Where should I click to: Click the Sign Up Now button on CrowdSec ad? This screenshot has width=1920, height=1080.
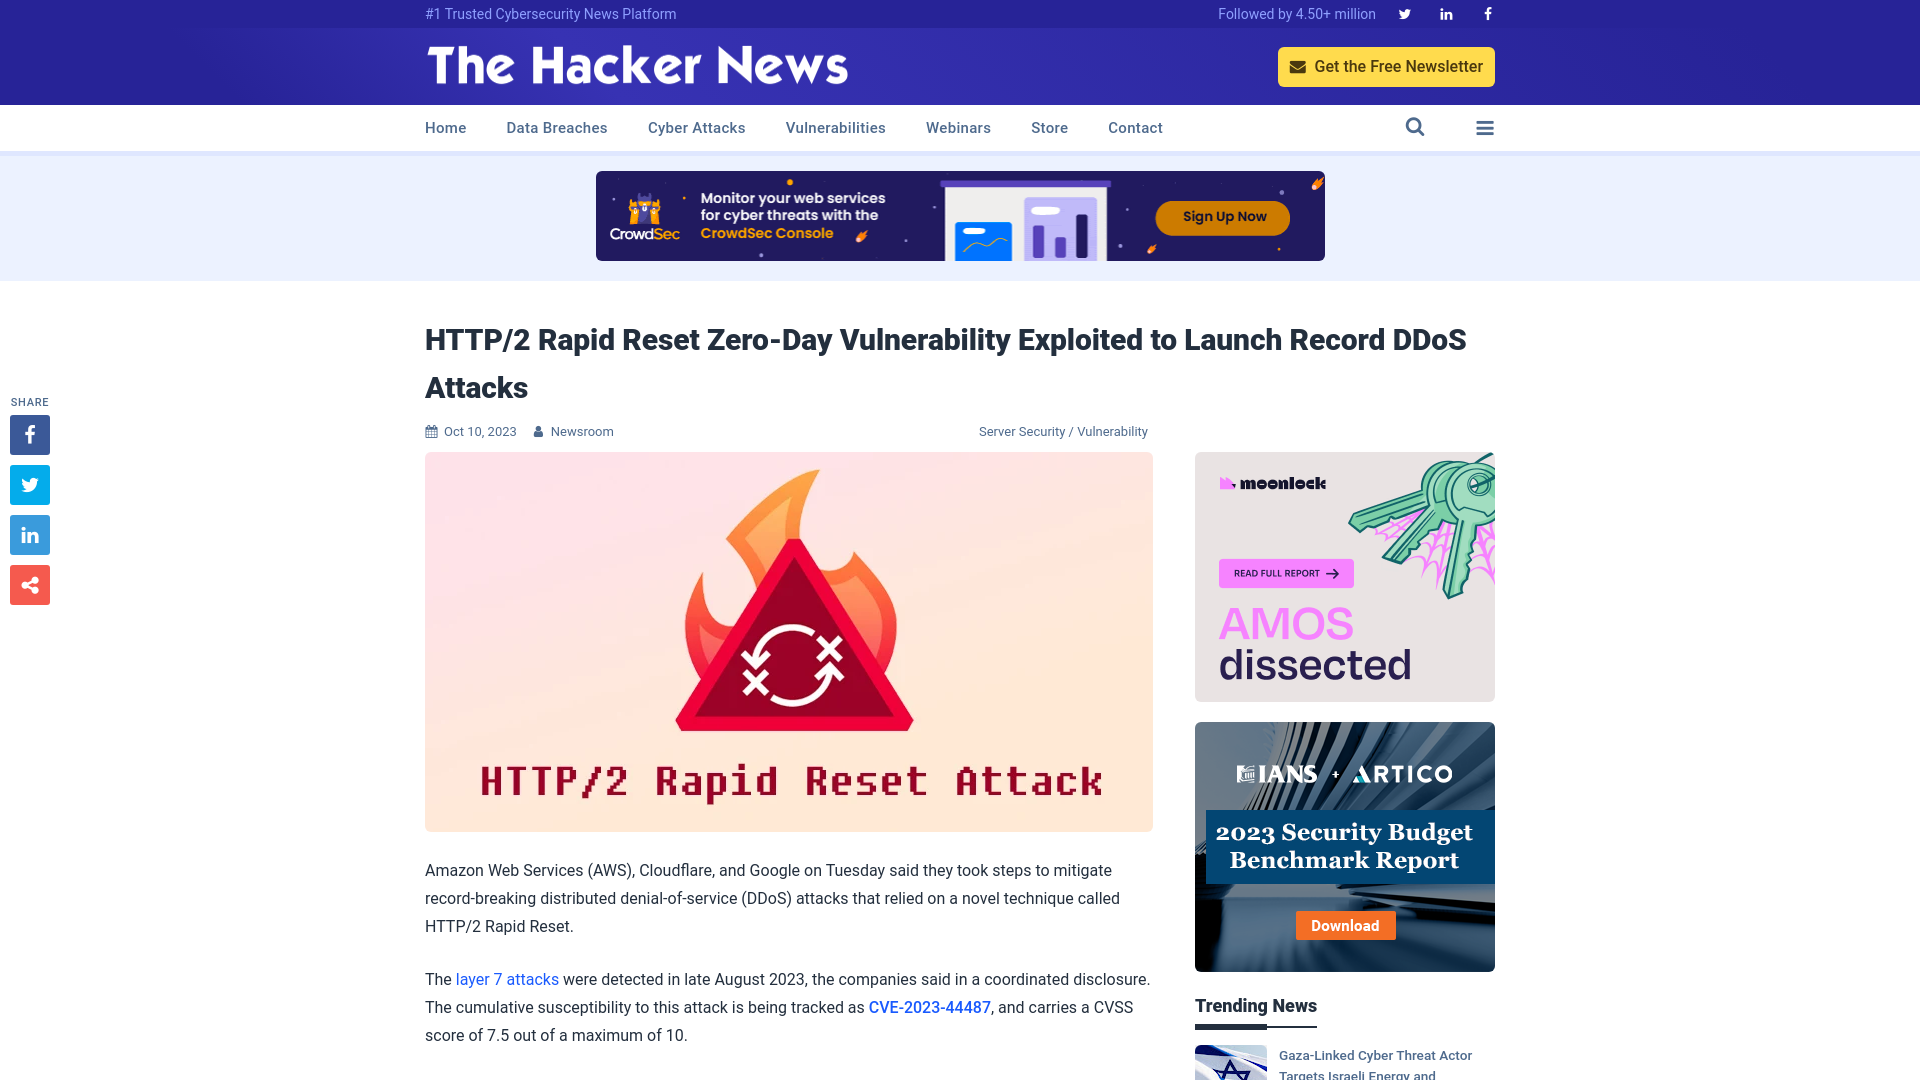[1224, 216]
